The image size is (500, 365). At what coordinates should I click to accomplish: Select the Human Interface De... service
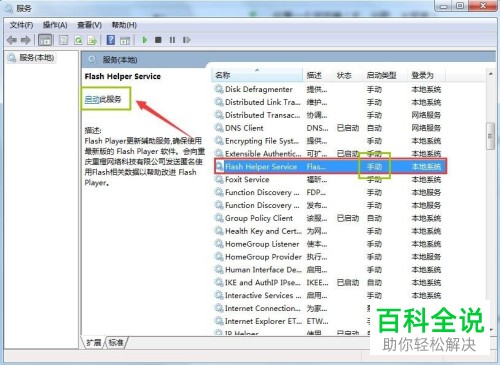pyautogui.click(x=262, y=270)
